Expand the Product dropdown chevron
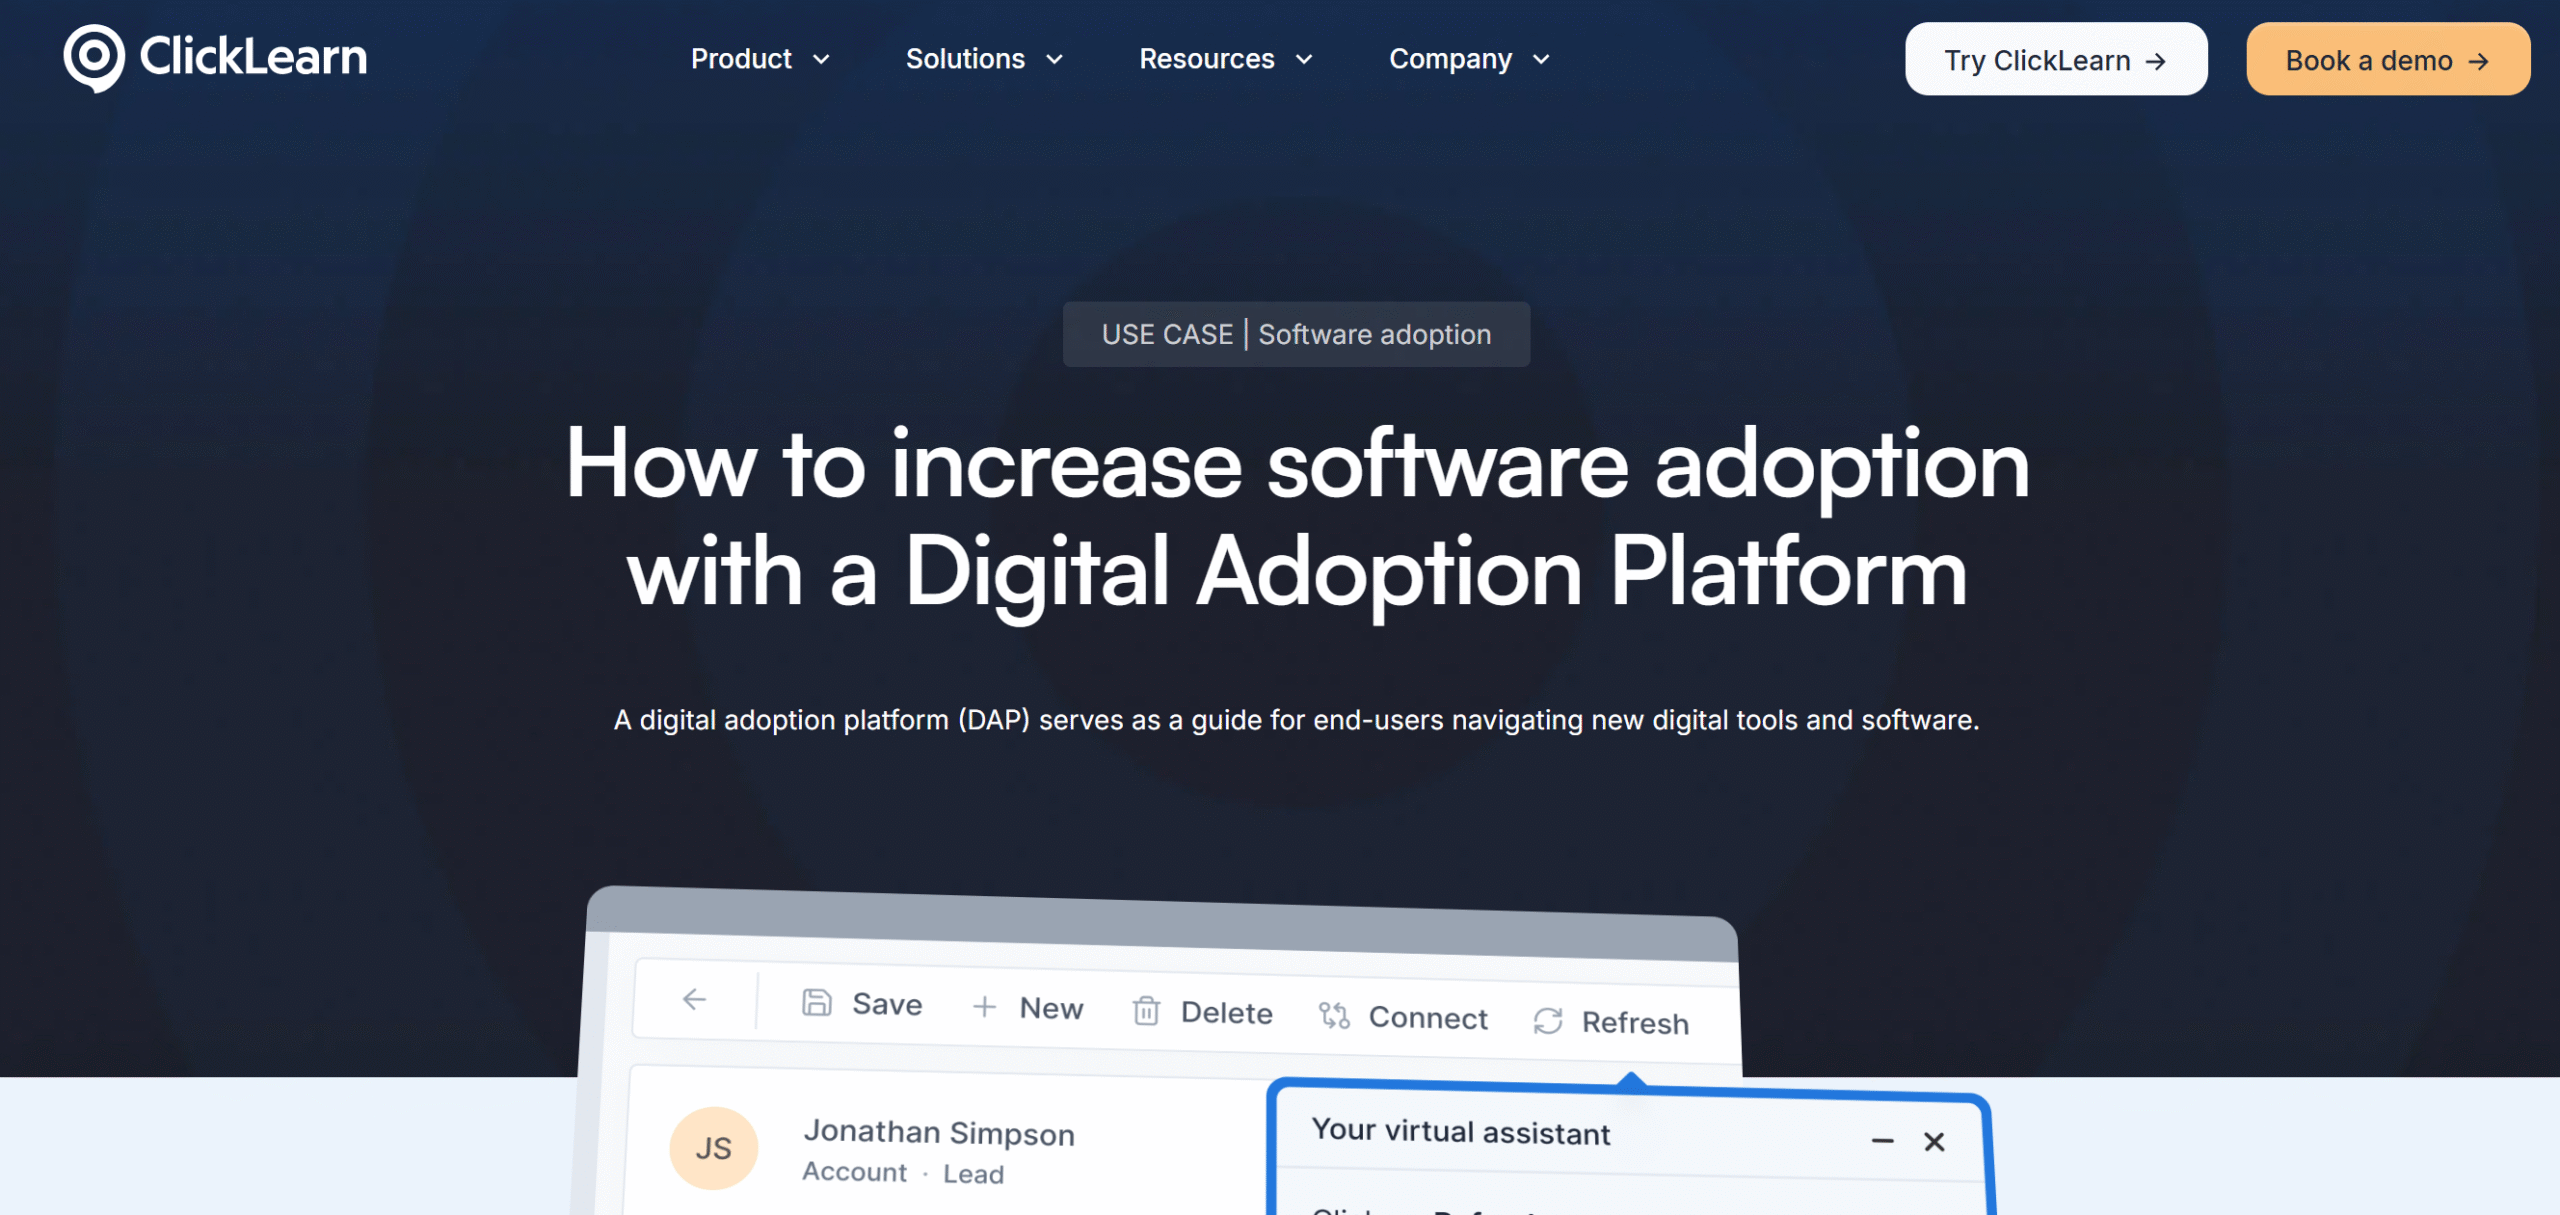Screen dimensions: 2560x1215 coord(821,60)
